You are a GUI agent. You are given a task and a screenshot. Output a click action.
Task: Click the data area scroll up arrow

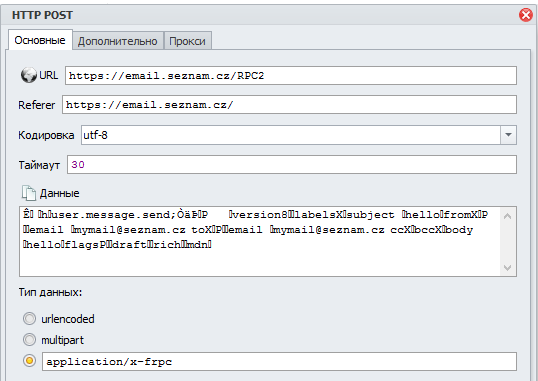[508, 216]
